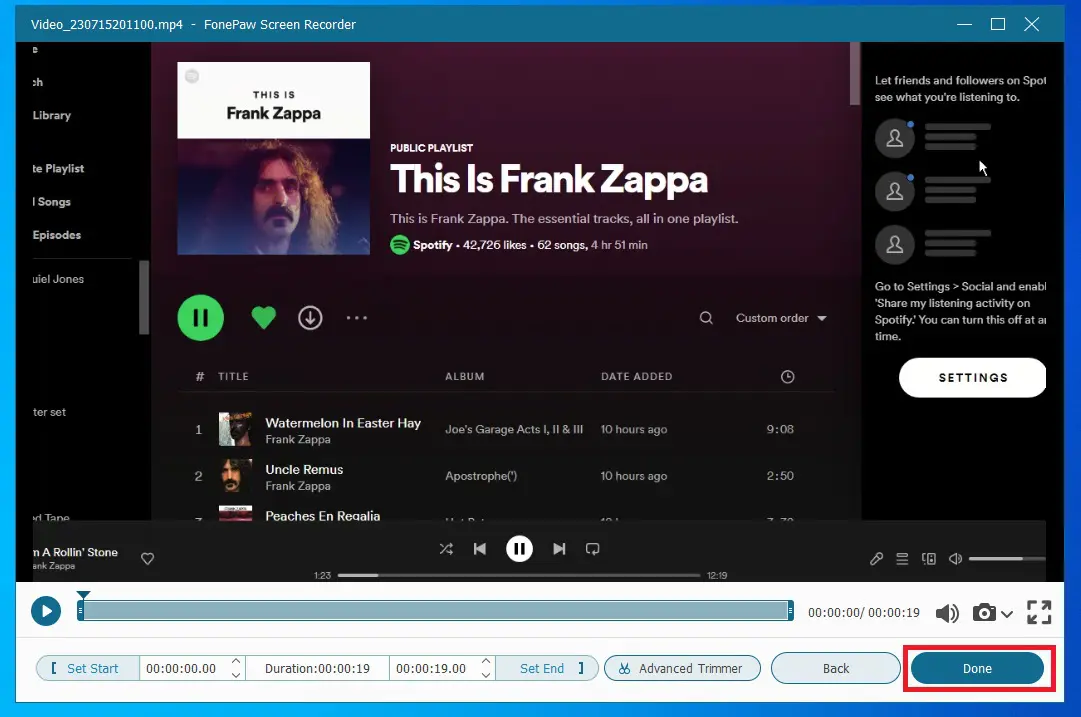
Task: Click the end time field 00:00:19.00
Action: click(x=432, y=668)
